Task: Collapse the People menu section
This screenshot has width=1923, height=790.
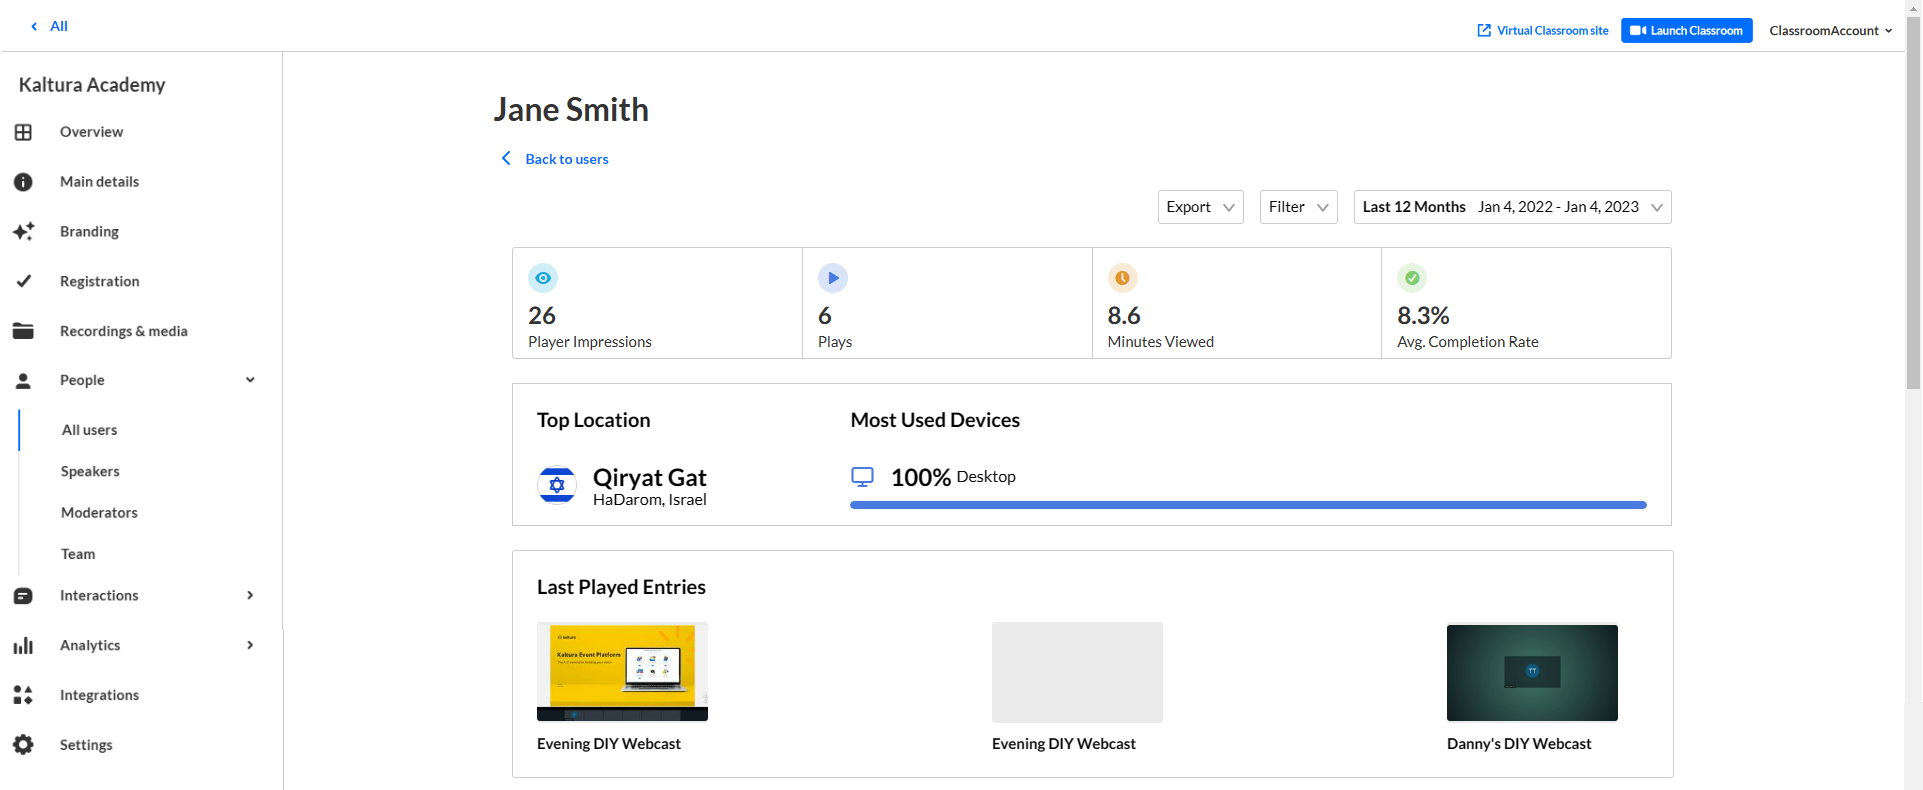Action: [250, 380]
